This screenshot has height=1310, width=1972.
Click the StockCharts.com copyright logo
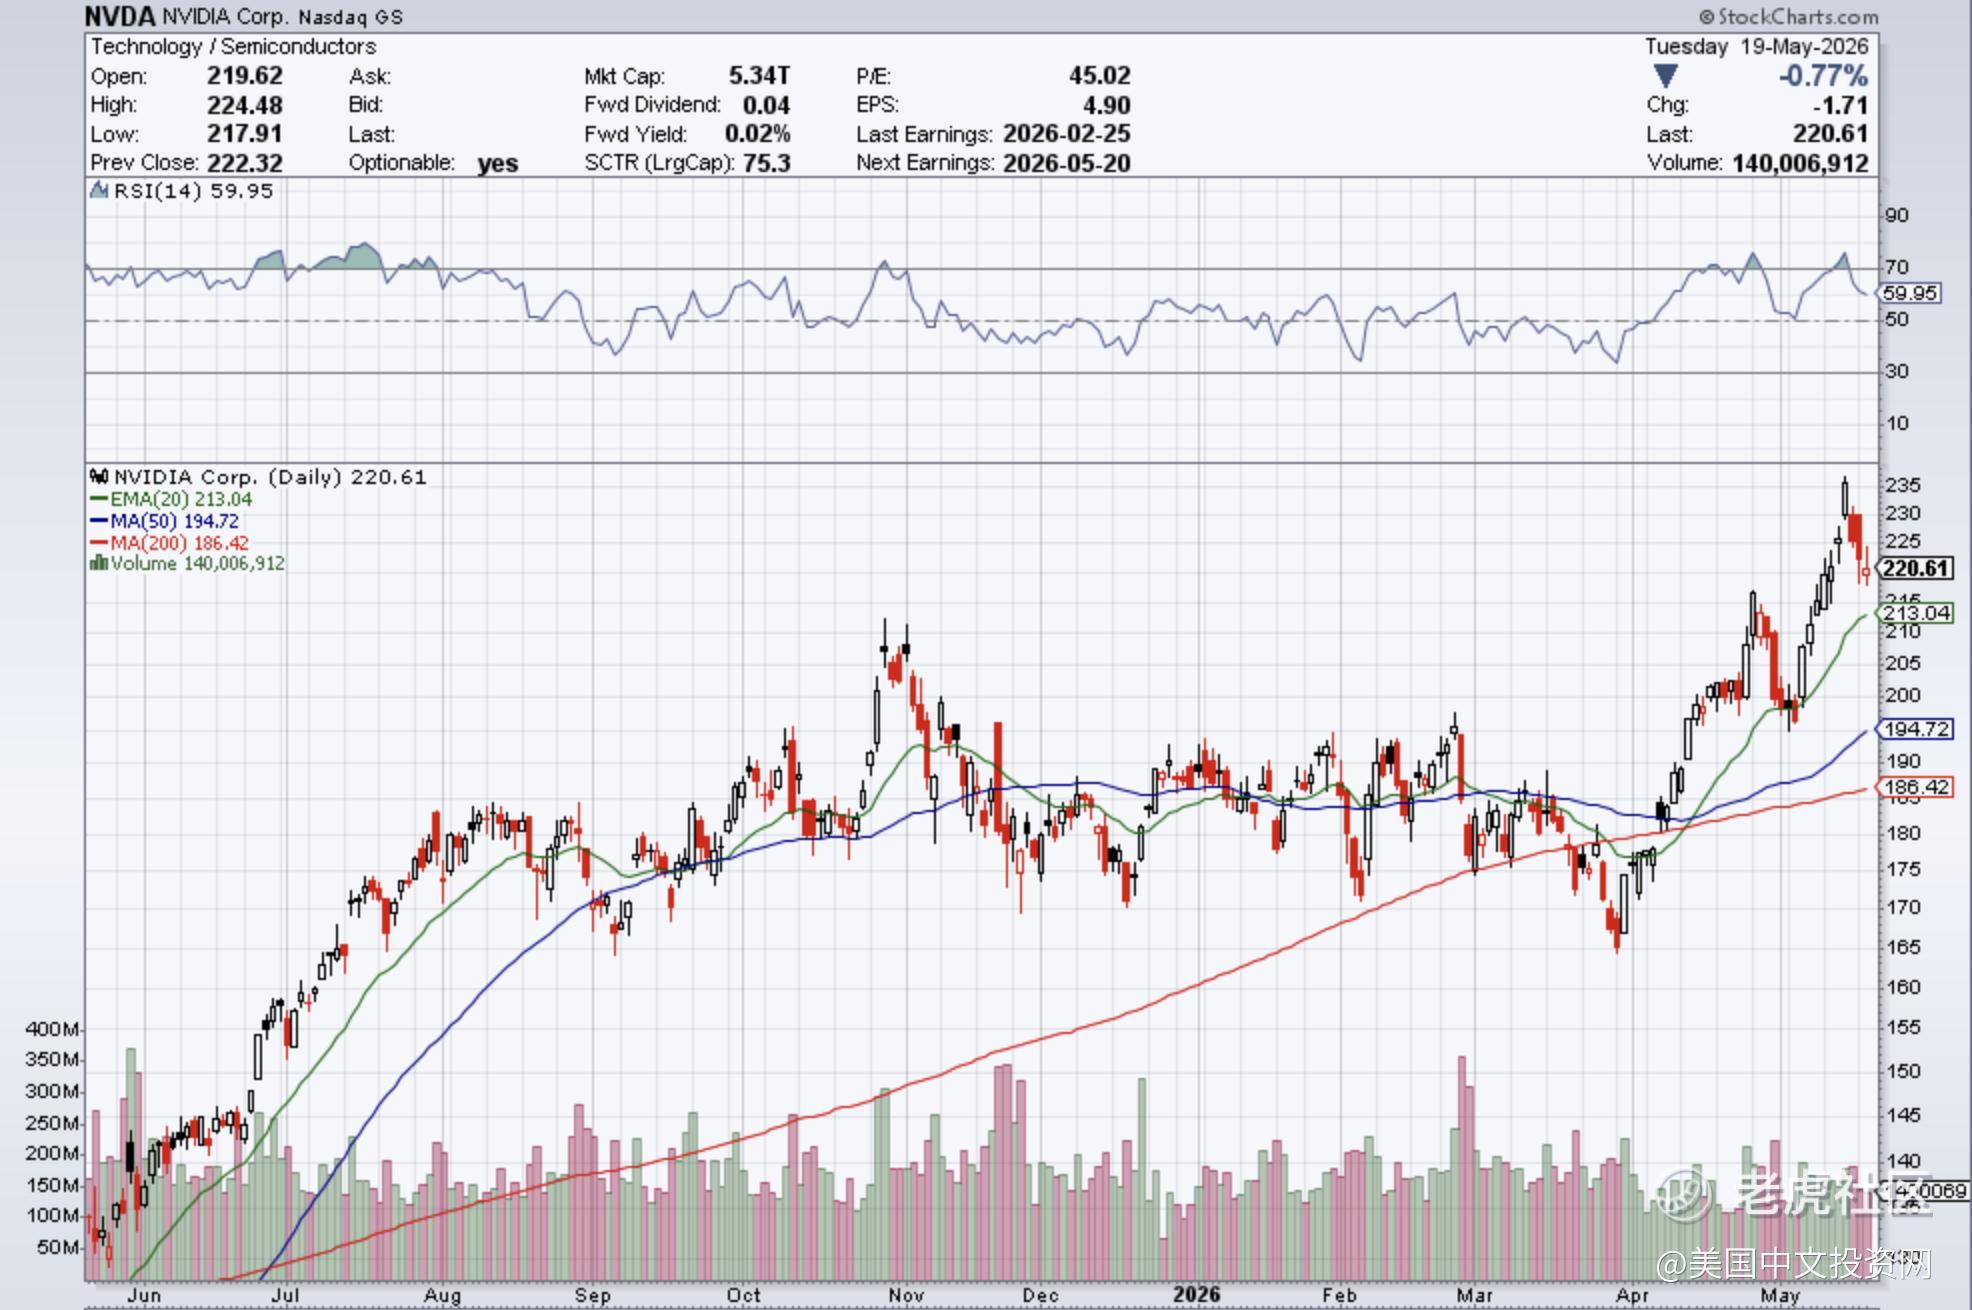point(1788,17)
